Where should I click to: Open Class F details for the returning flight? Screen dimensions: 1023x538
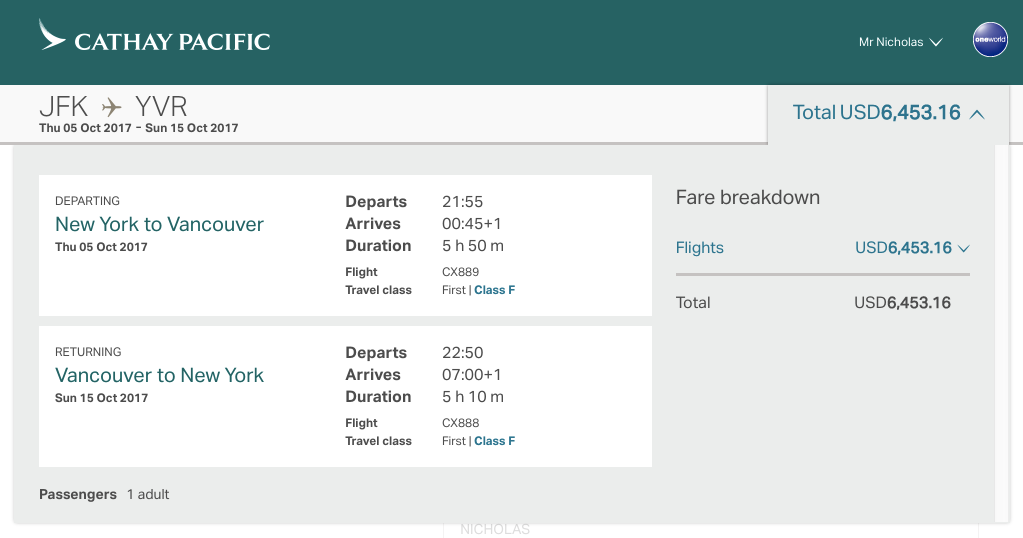pos(494,441)
